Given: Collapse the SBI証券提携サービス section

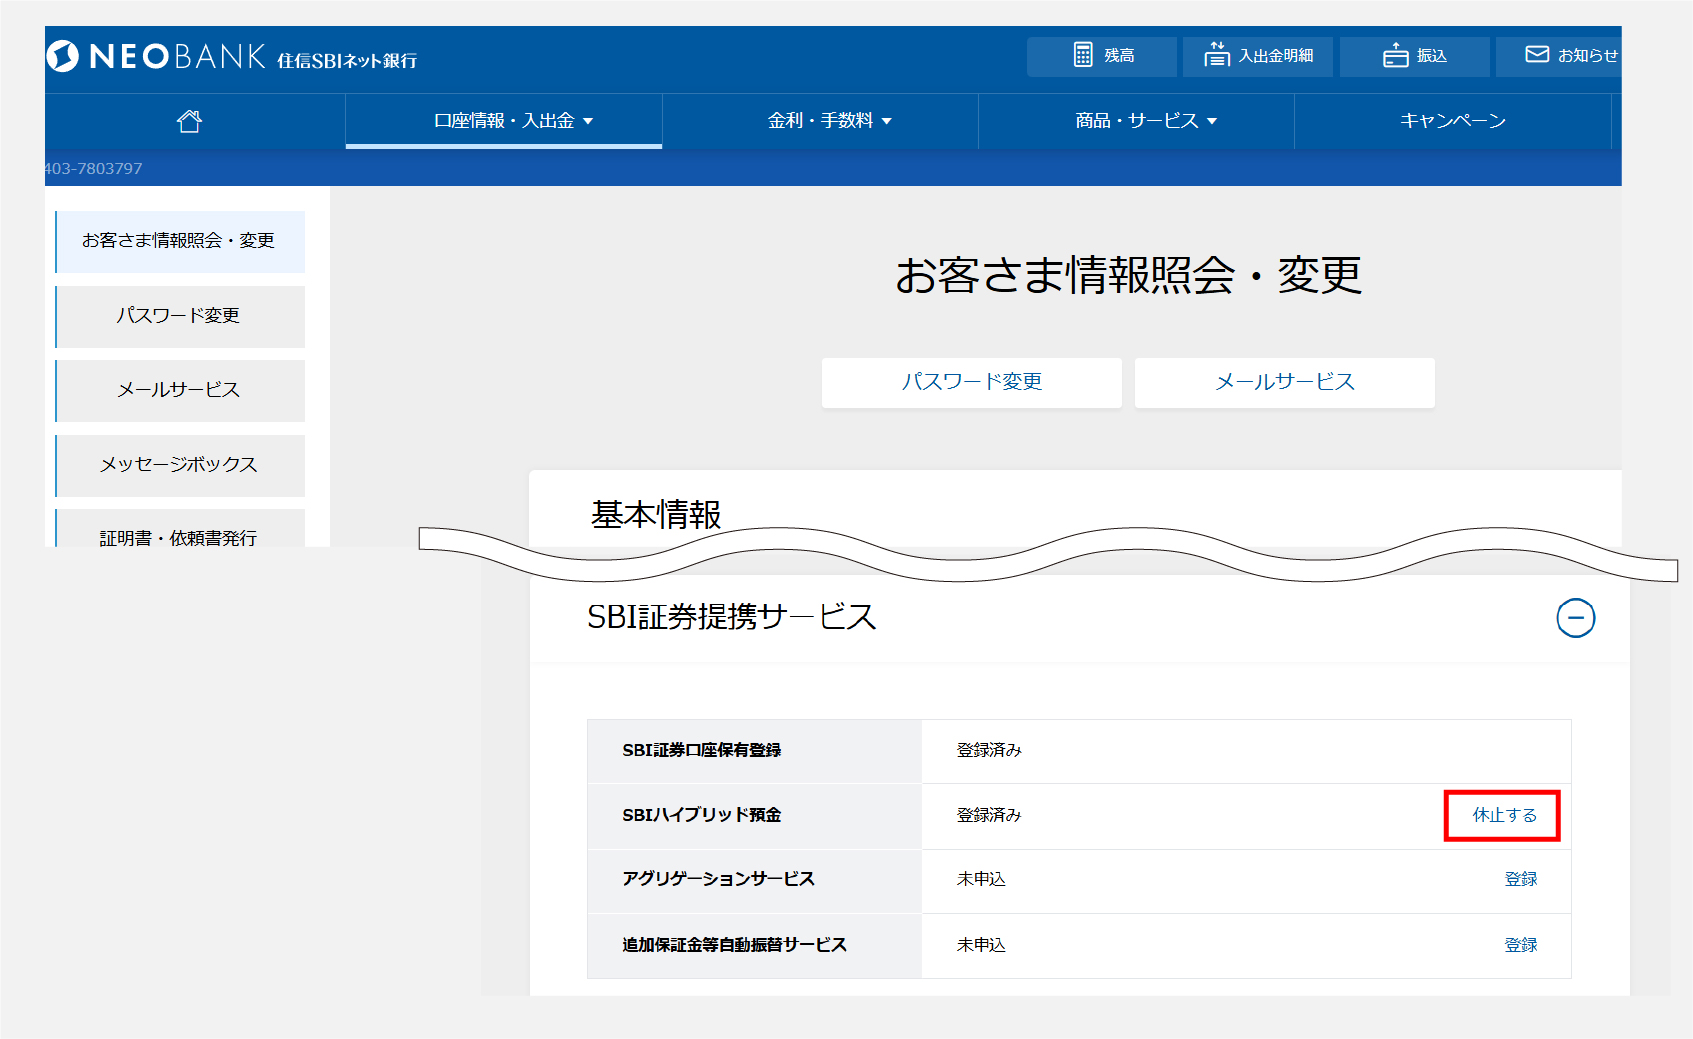Looking at the screenshot, I should [x=1575, y=618].
